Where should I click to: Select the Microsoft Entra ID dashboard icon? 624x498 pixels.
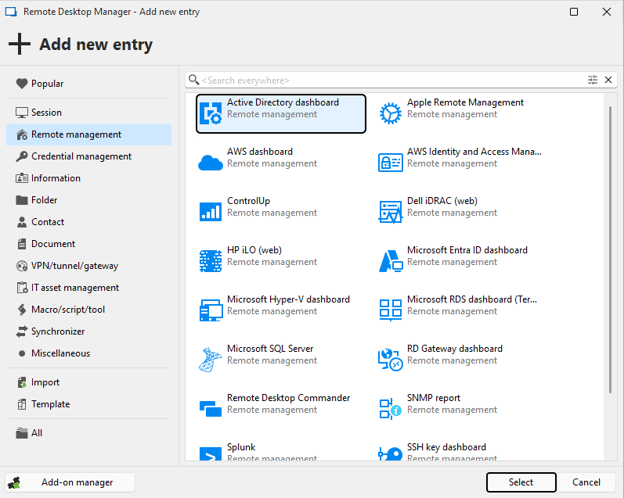click(x=390, y=260)
